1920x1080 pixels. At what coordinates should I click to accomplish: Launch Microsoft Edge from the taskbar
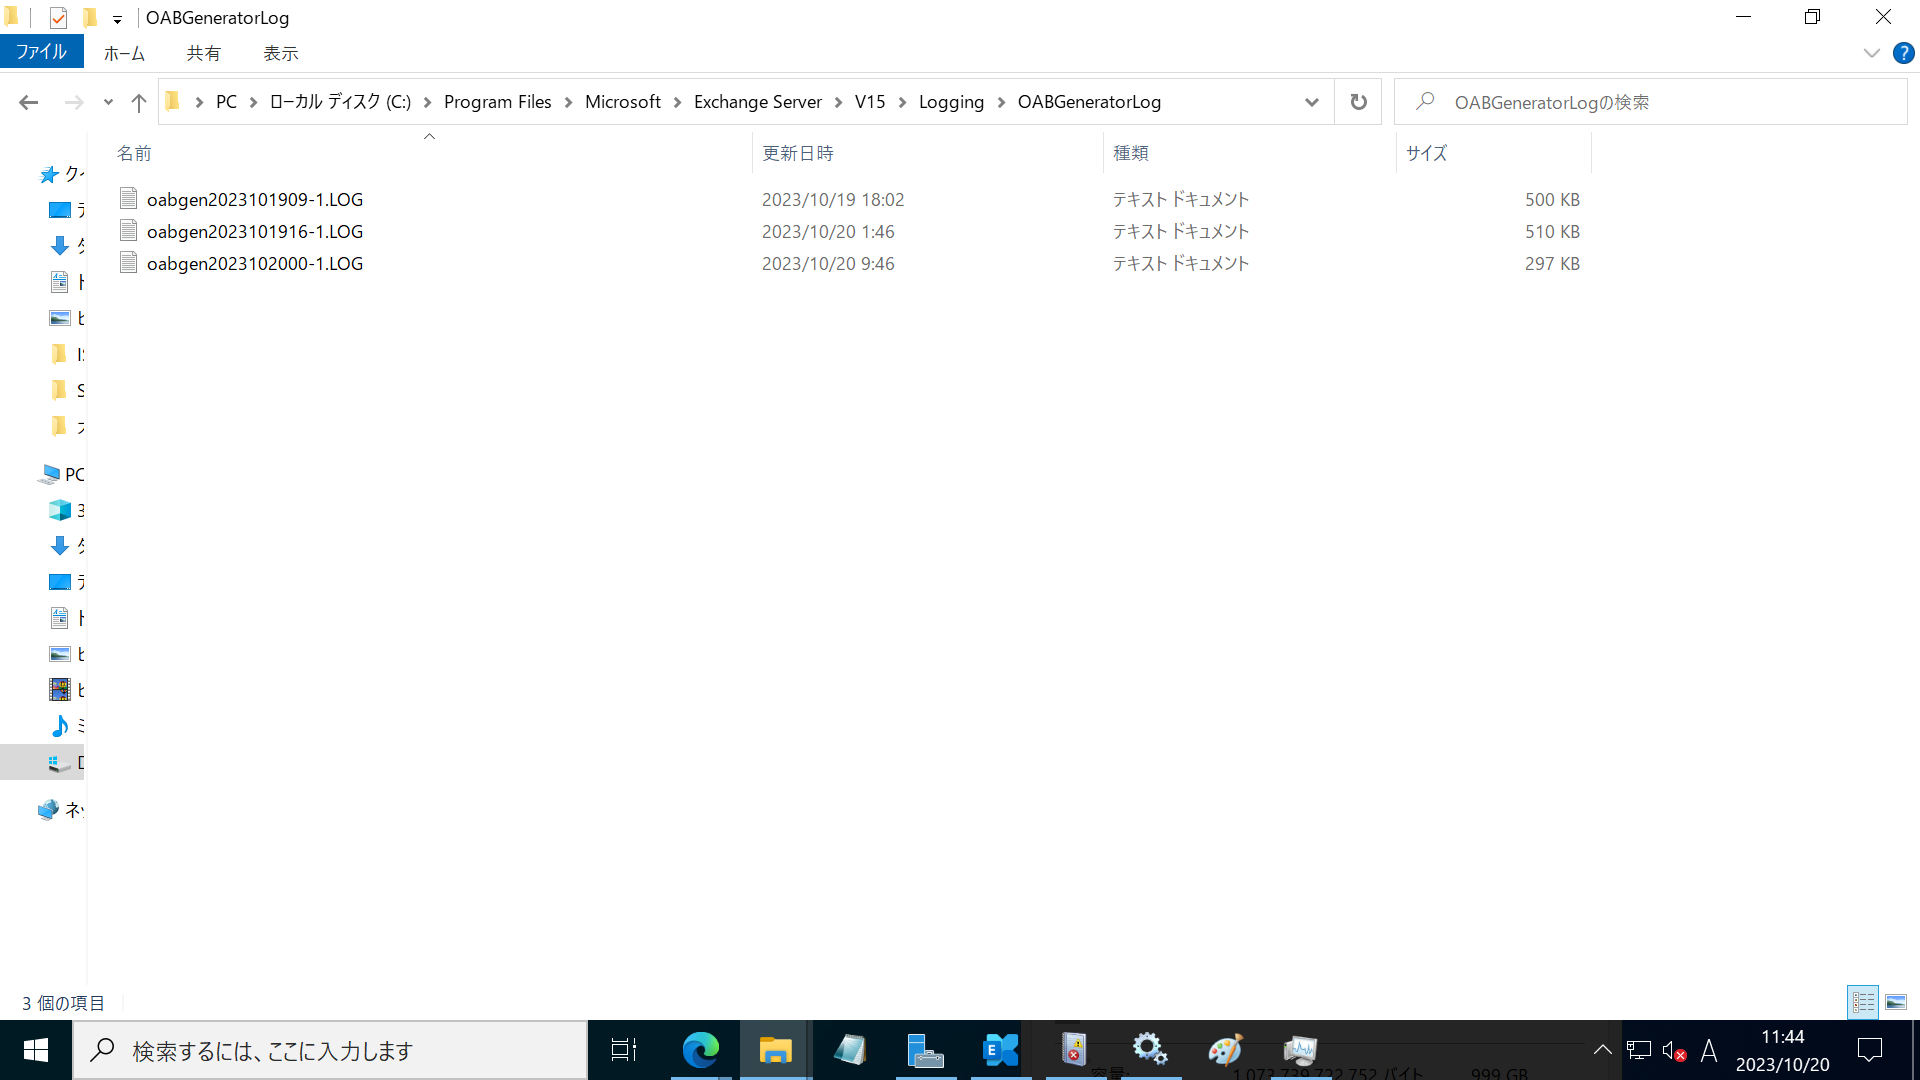[700, 1050]
